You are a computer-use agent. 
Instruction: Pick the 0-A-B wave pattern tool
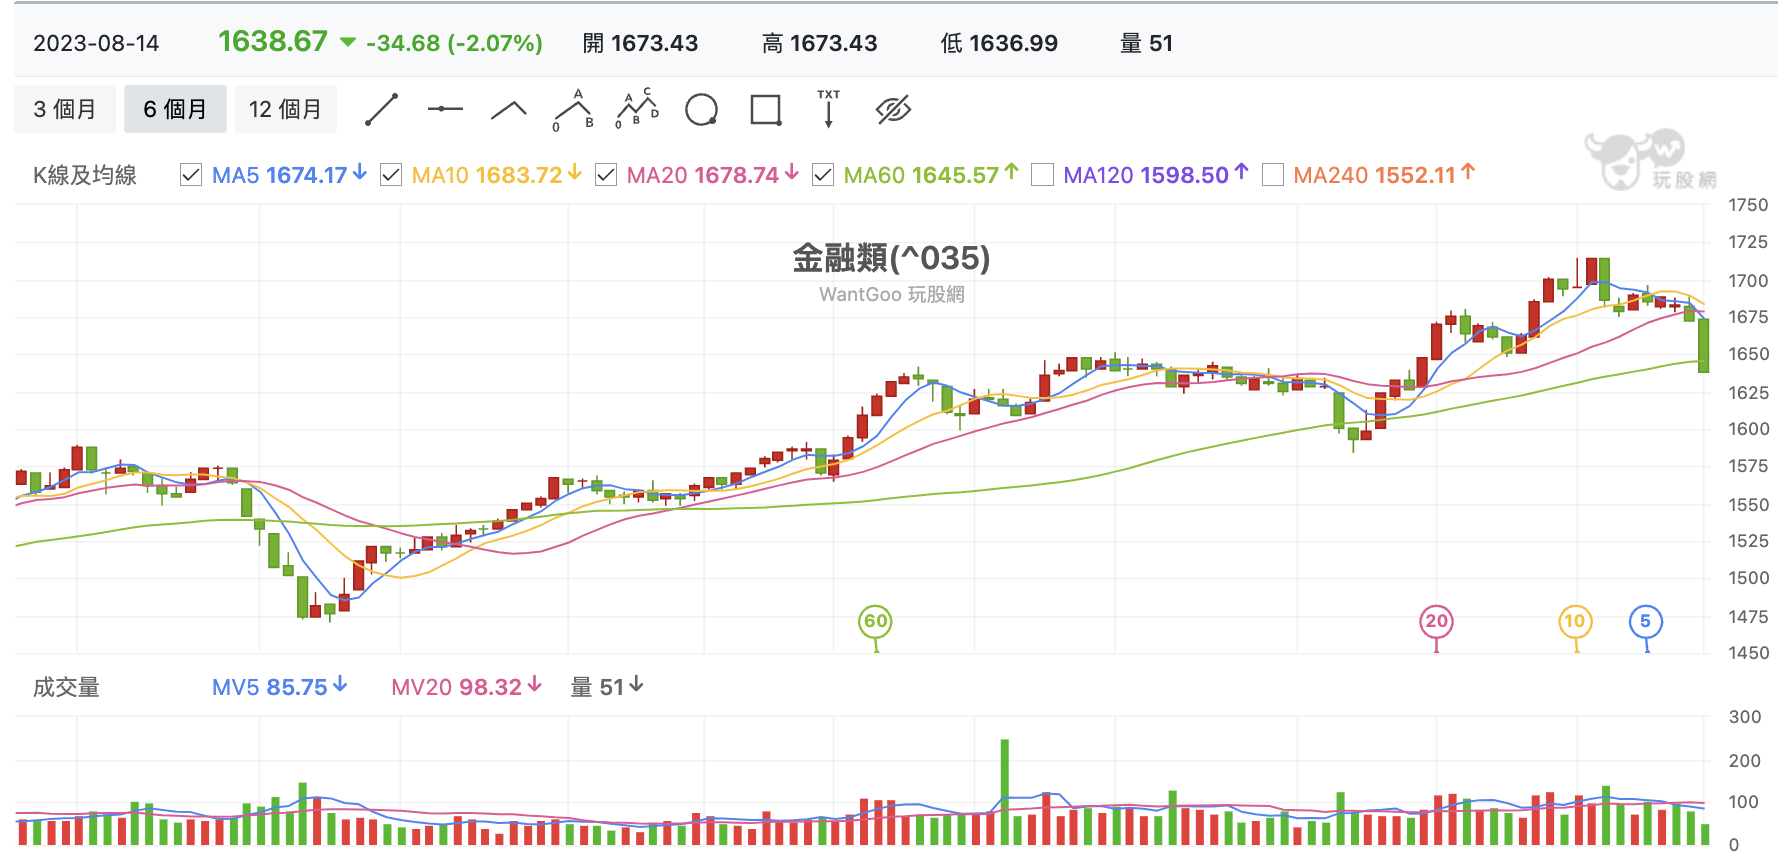pyautogui.click(x=573, y=110)
